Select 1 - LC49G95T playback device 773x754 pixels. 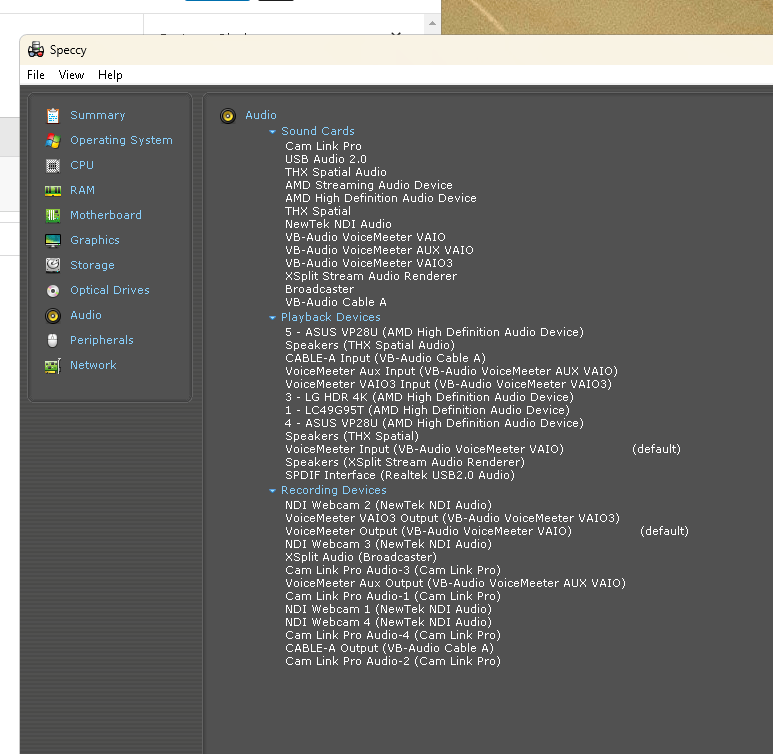[427, 410]
